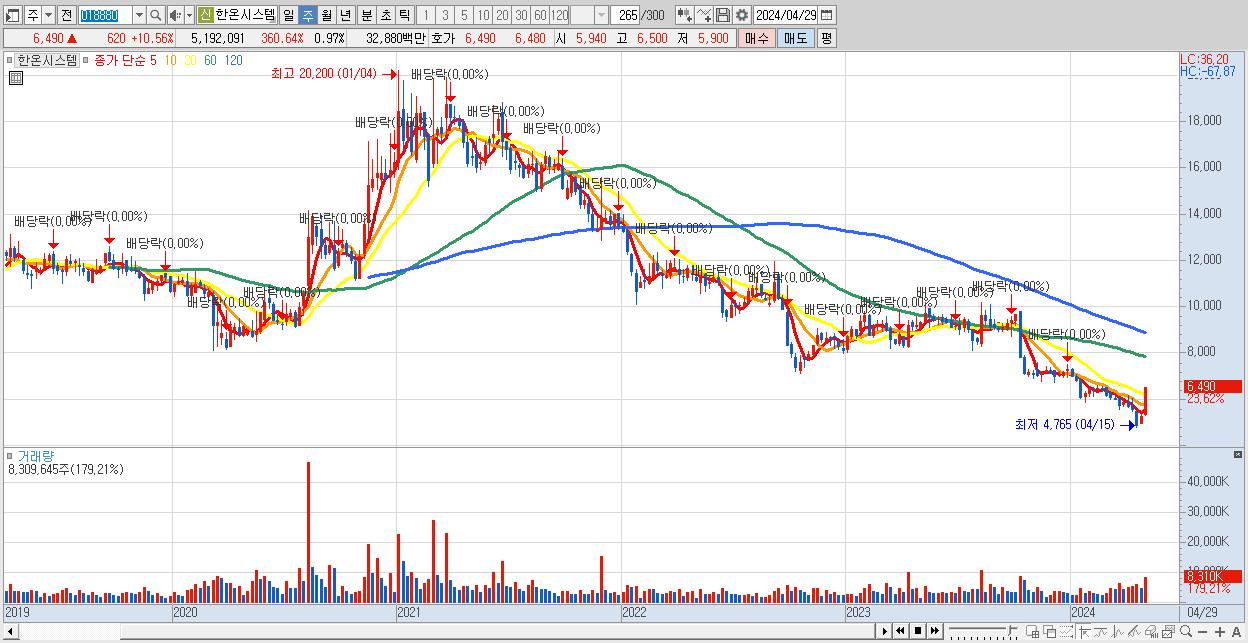This screenshot has width=1248, height=643.
Task: Click the green 신 badge icon
Action: (205, 15)
